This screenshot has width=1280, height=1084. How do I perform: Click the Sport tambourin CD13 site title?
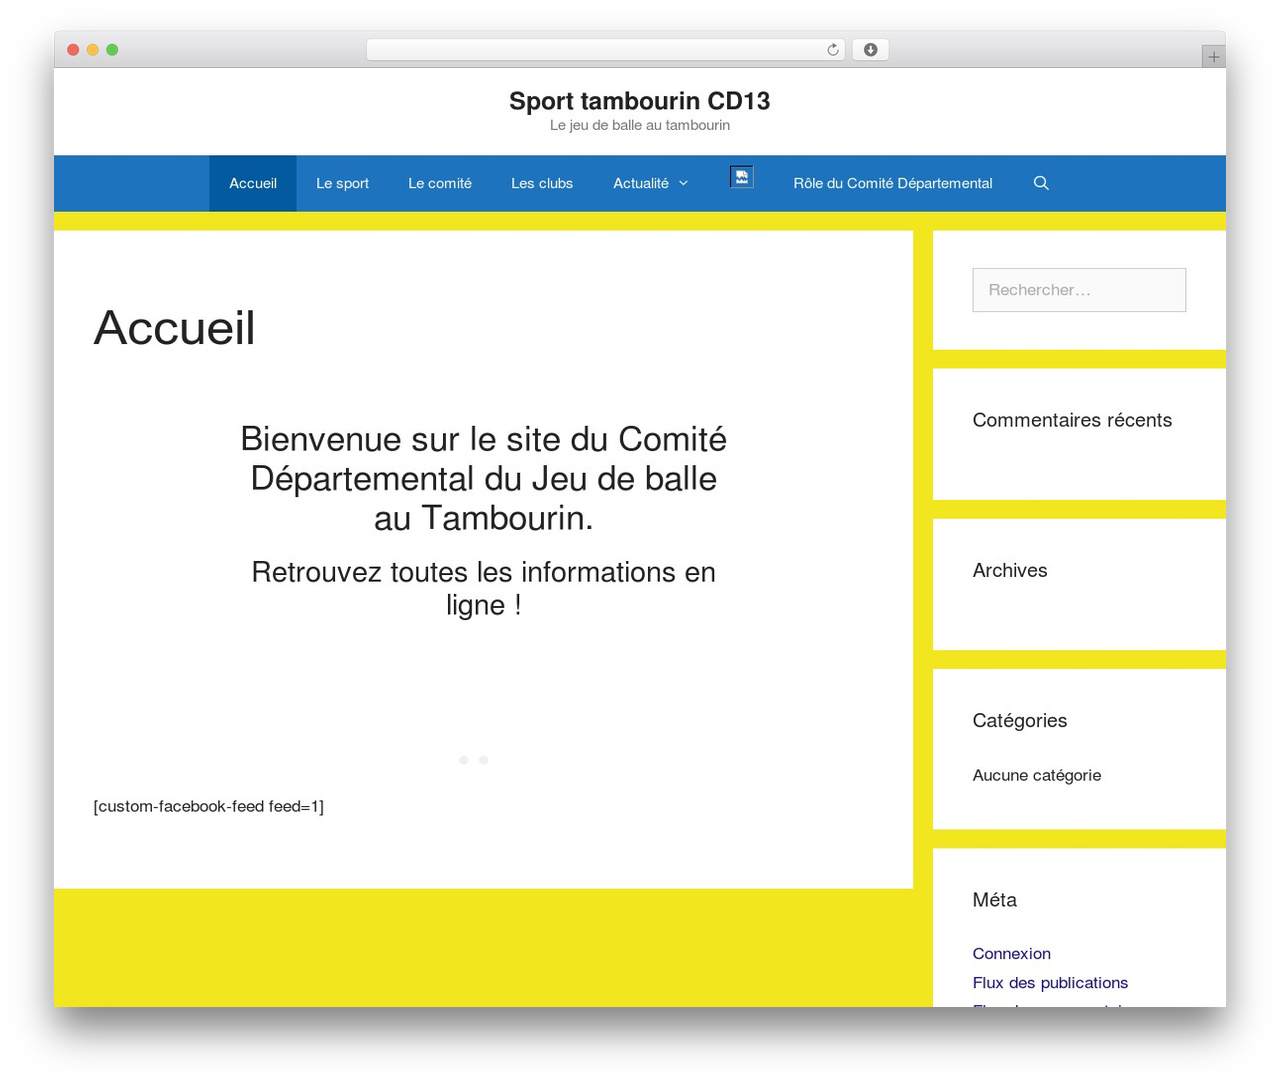pos(640,101)
